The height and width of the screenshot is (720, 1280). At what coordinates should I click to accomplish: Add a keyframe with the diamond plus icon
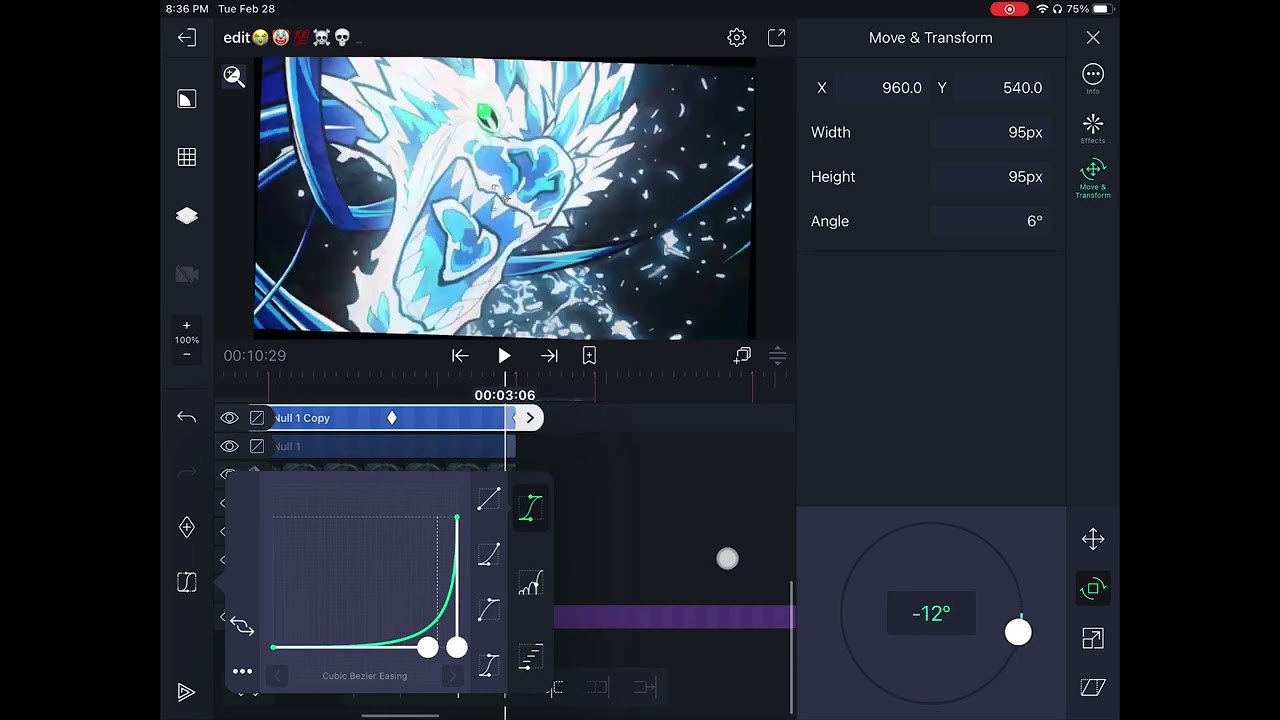tap(187, 527)
